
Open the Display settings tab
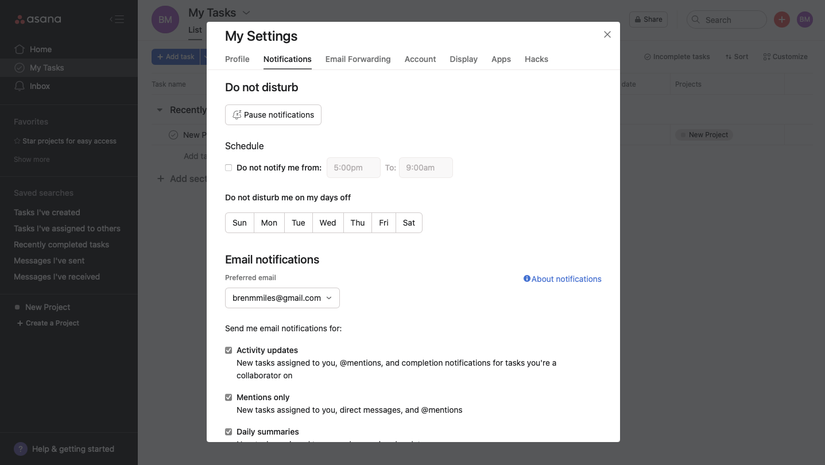click(x=463, y=59)
